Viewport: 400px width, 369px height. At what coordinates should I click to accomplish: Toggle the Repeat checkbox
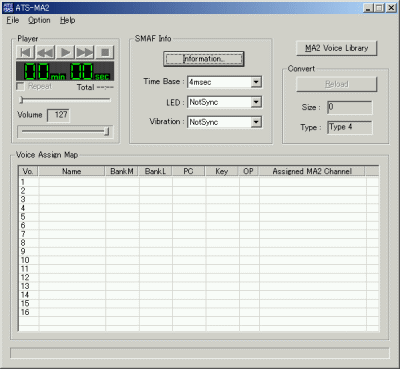point(20,86)
